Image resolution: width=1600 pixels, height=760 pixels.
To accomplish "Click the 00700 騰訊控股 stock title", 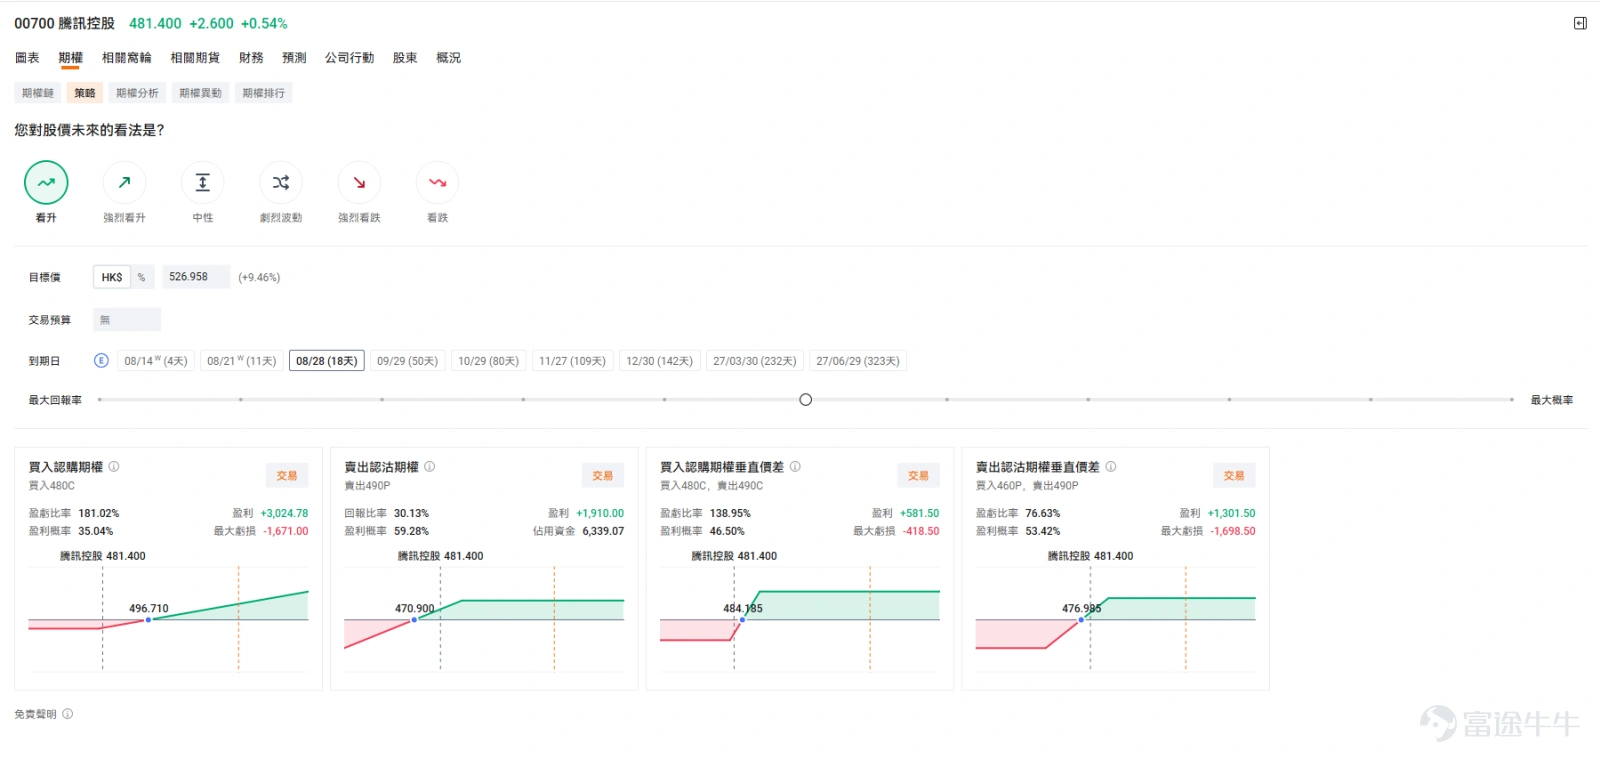I will tap(64, 23).
